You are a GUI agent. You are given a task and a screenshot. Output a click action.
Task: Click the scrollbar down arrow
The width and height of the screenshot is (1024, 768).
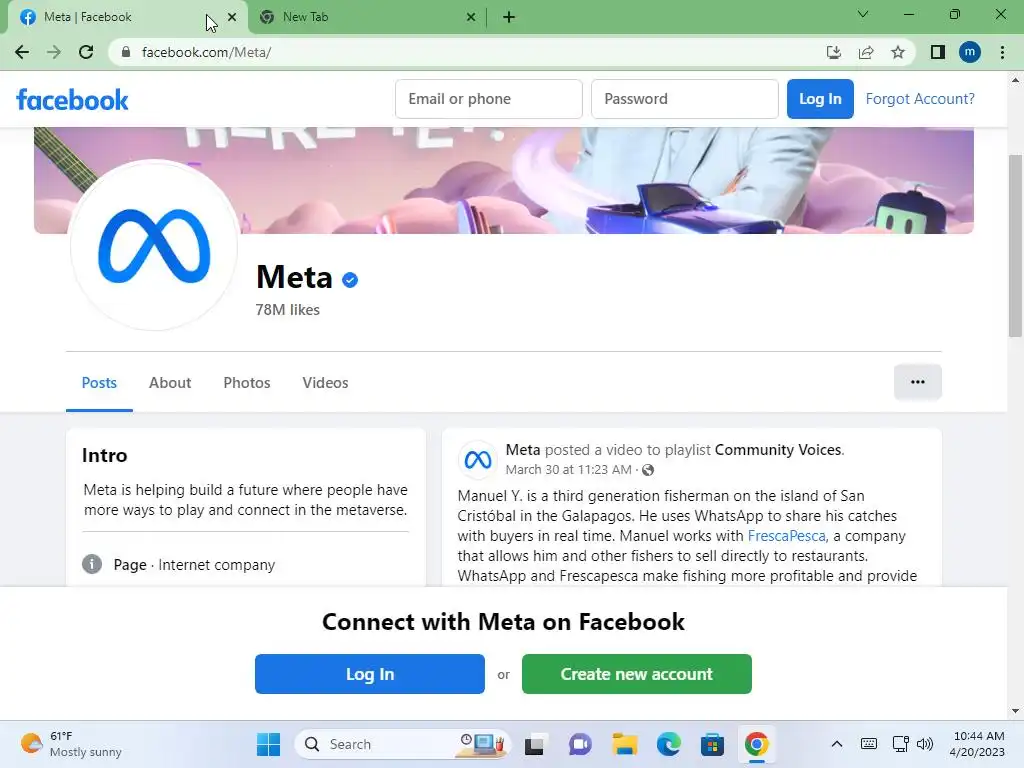coord(1016,711)
